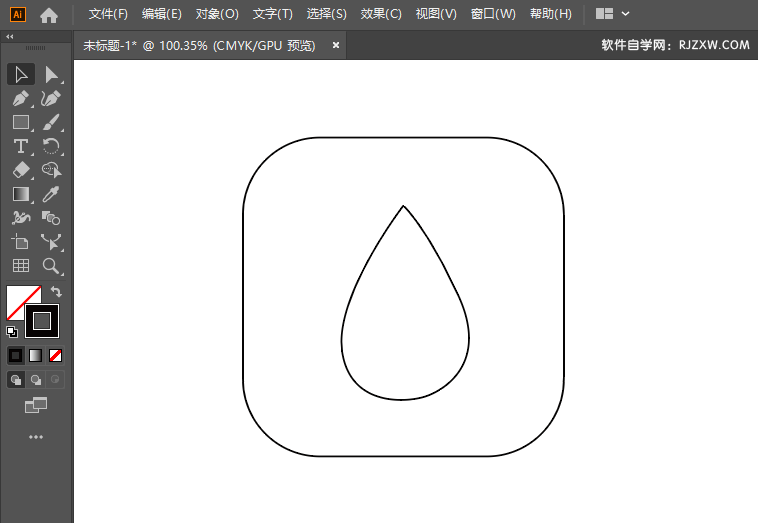Grab the toolbar gripper handle
The height and width of the screenshot is (523, 758).
[x=35, y=48]
